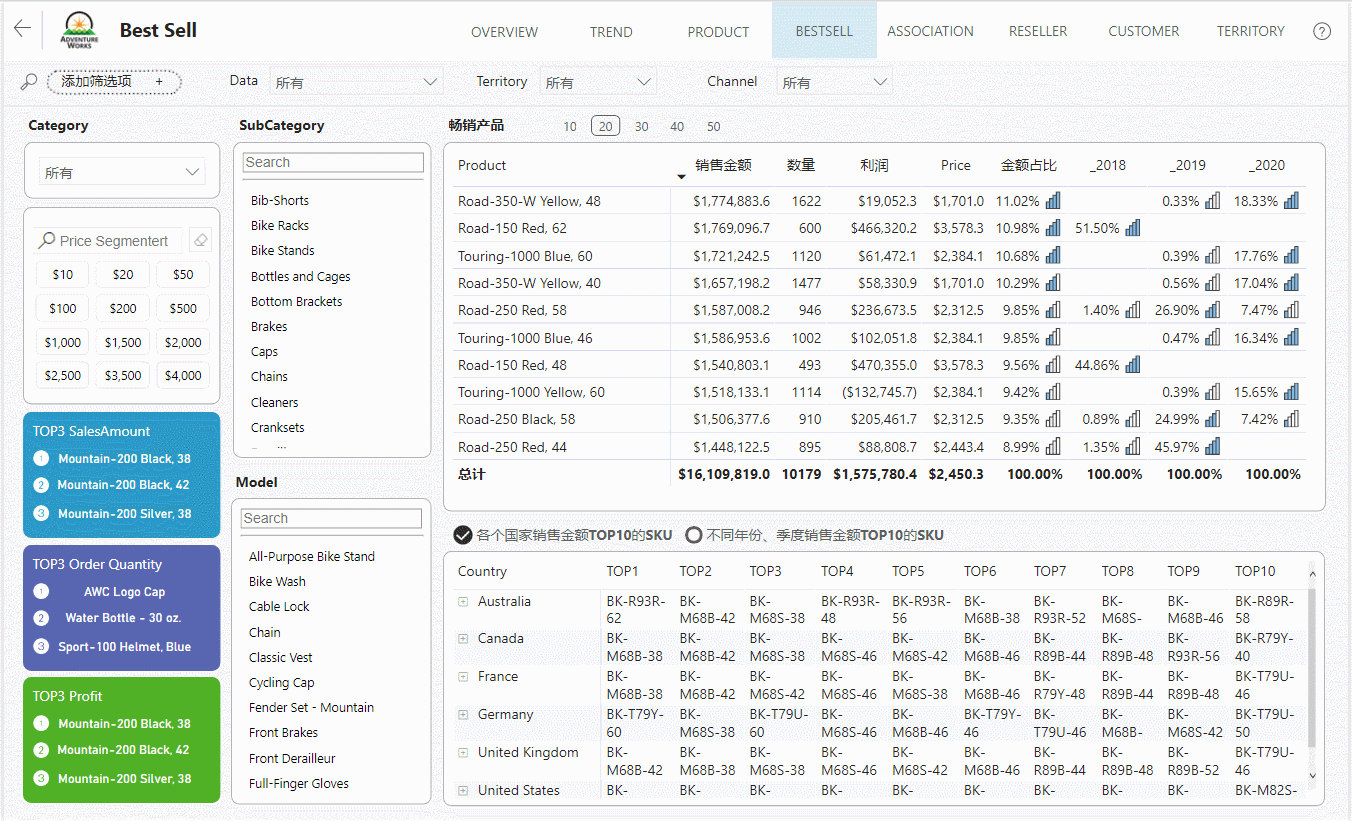Open the help question mark icon
Image resolution: width=1352 pixels, height=821 pixels.
coord(1321,31)
